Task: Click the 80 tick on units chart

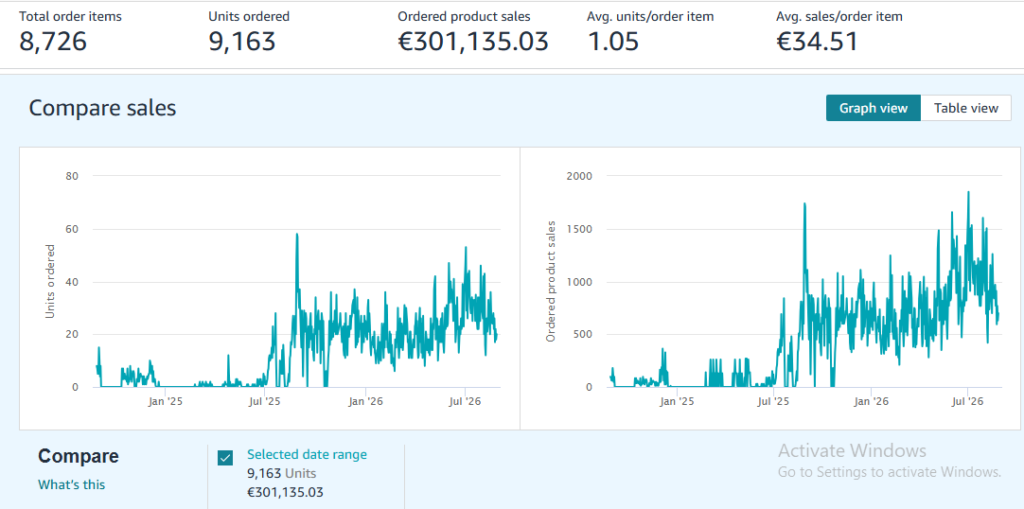Action: (x=72, y=176)
